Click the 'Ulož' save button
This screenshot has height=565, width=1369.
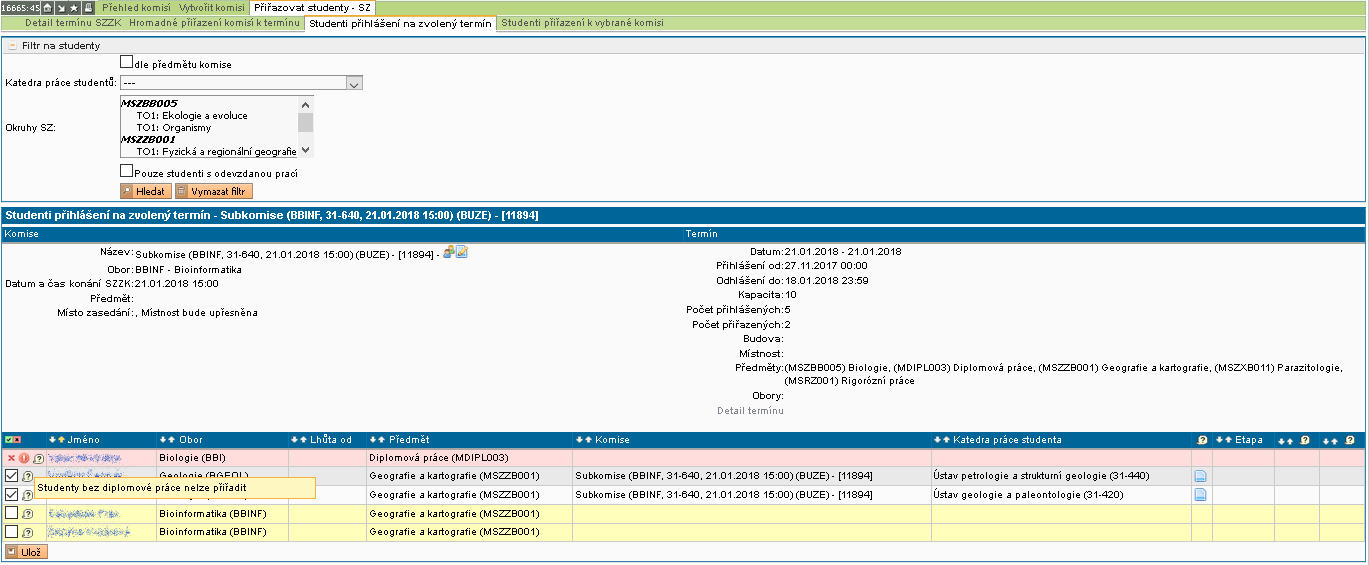tap(26, 551)
